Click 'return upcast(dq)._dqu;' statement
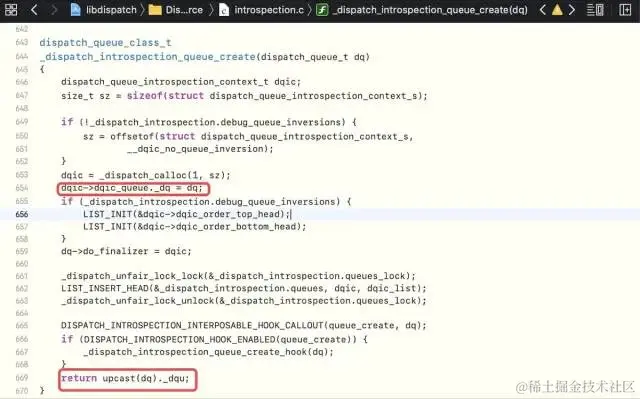This screenshot has width=640, height=399. pos(125,378)
